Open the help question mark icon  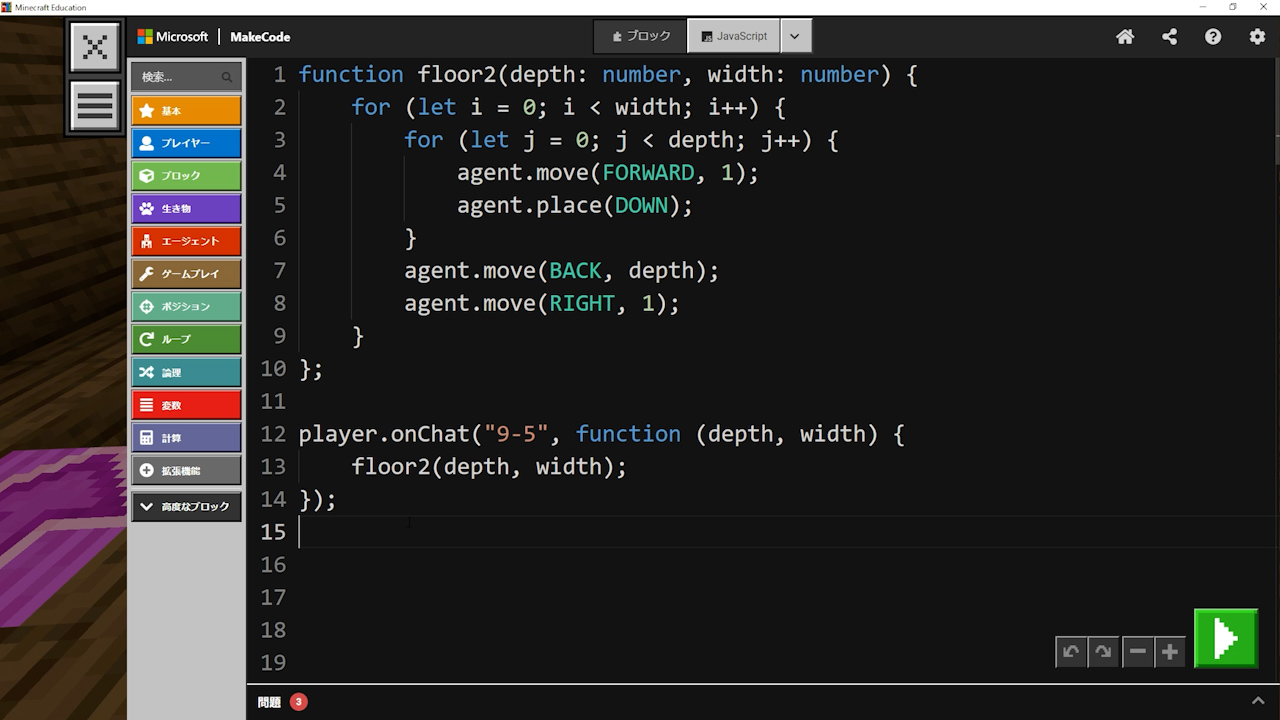pos(1213,37)
